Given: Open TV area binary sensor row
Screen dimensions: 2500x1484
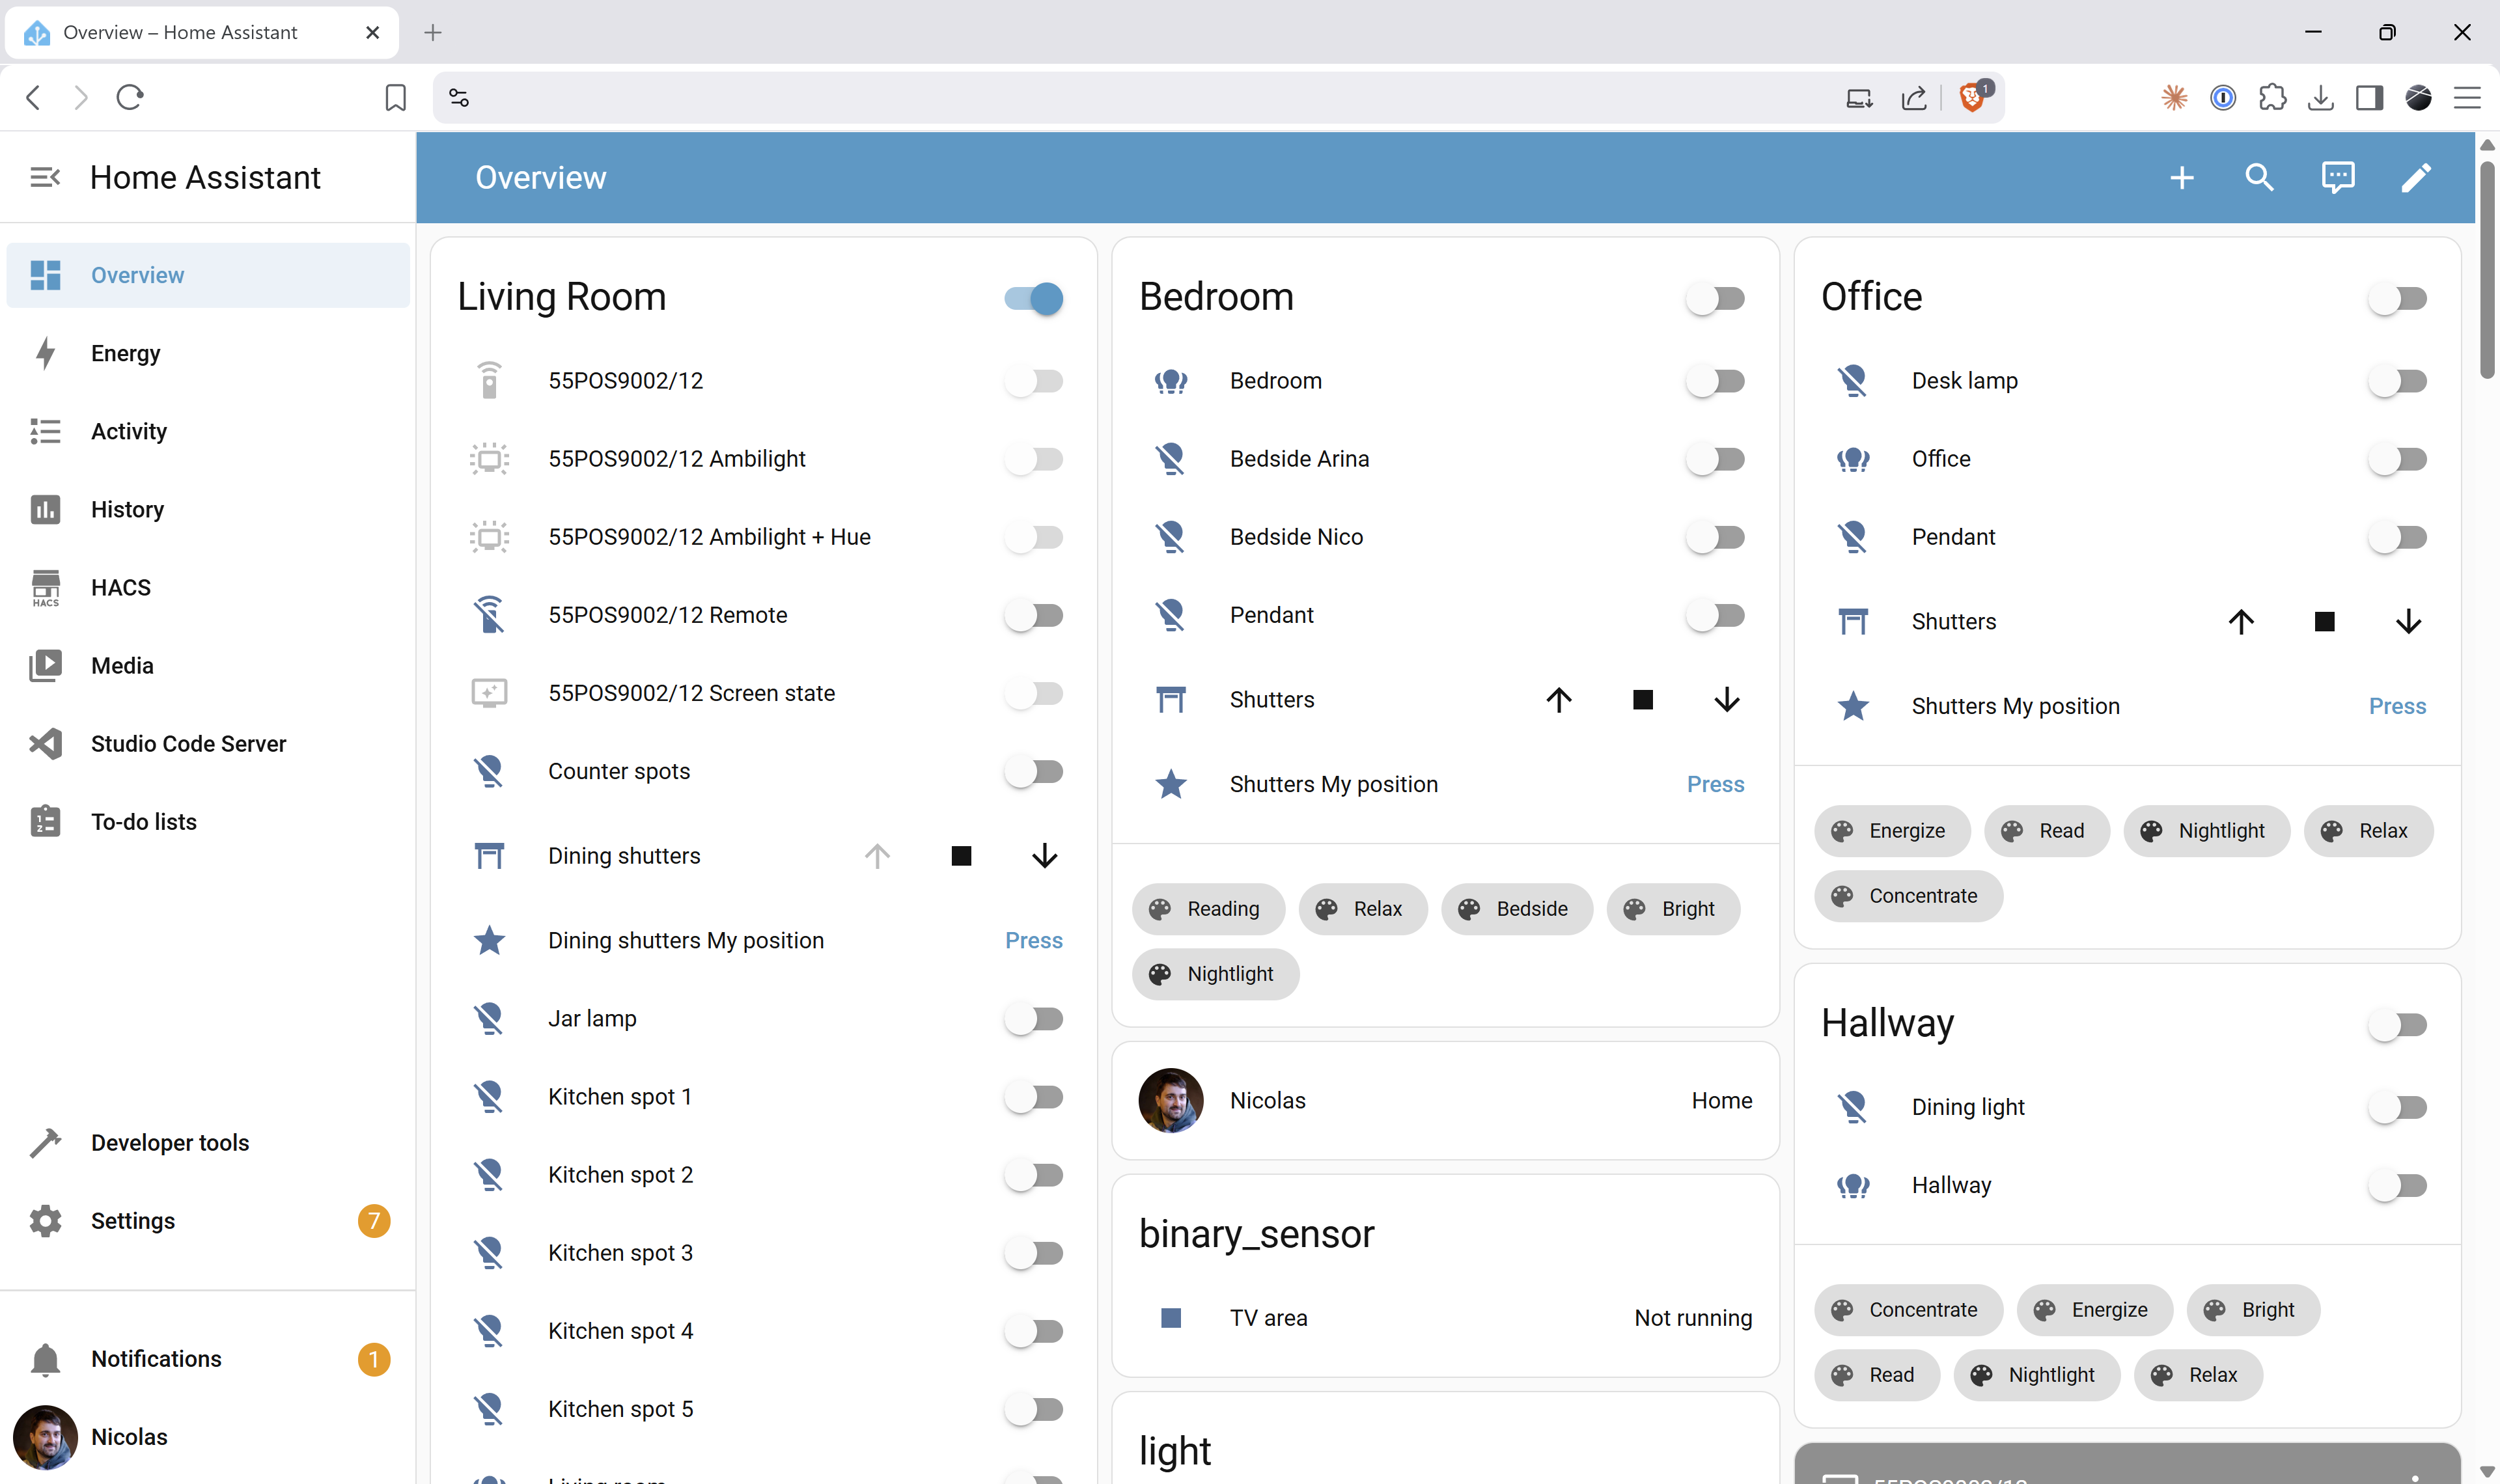Looking at the screenshot, I should [x=1445, y=1318].
